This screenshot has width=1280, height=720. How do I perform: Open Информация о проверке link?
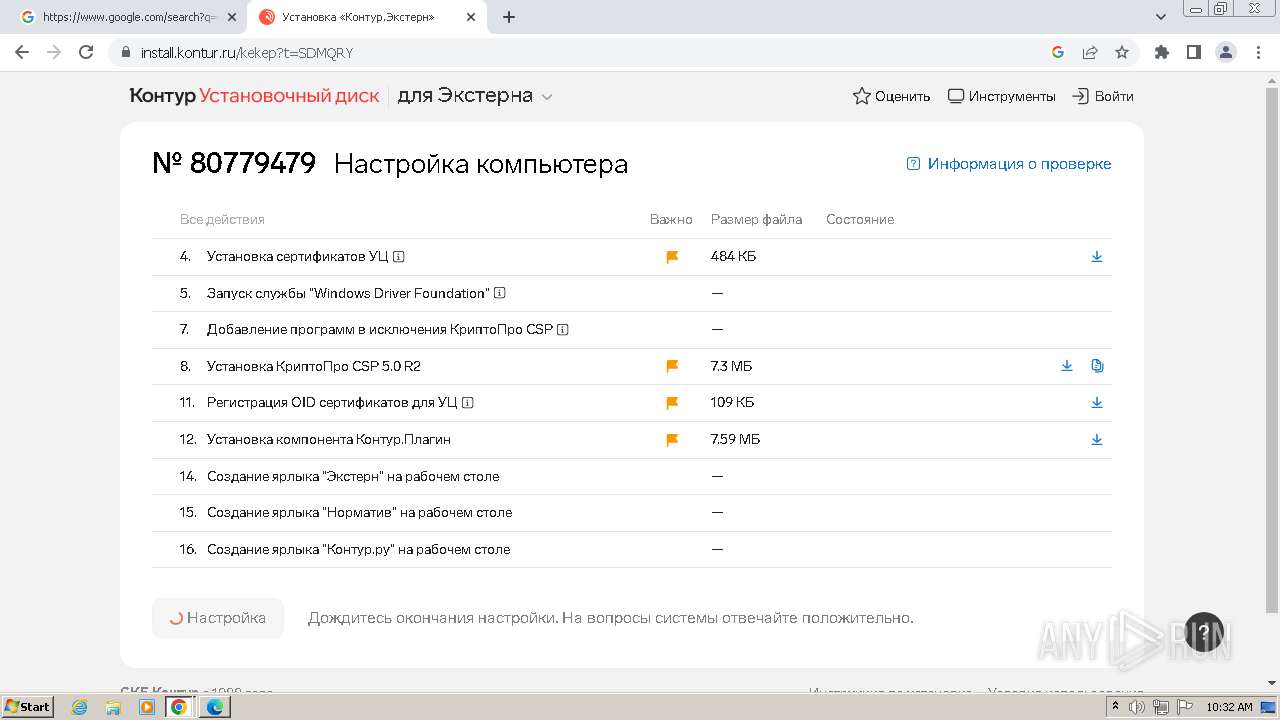coord(1008,164)
